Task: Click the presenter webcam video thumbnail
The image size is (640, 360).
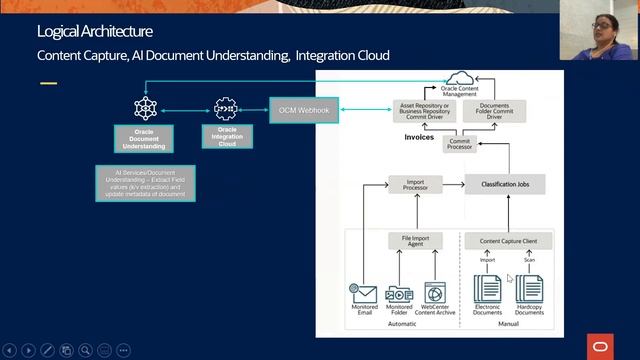Action: pyautogui.click(x=598, y=30)
